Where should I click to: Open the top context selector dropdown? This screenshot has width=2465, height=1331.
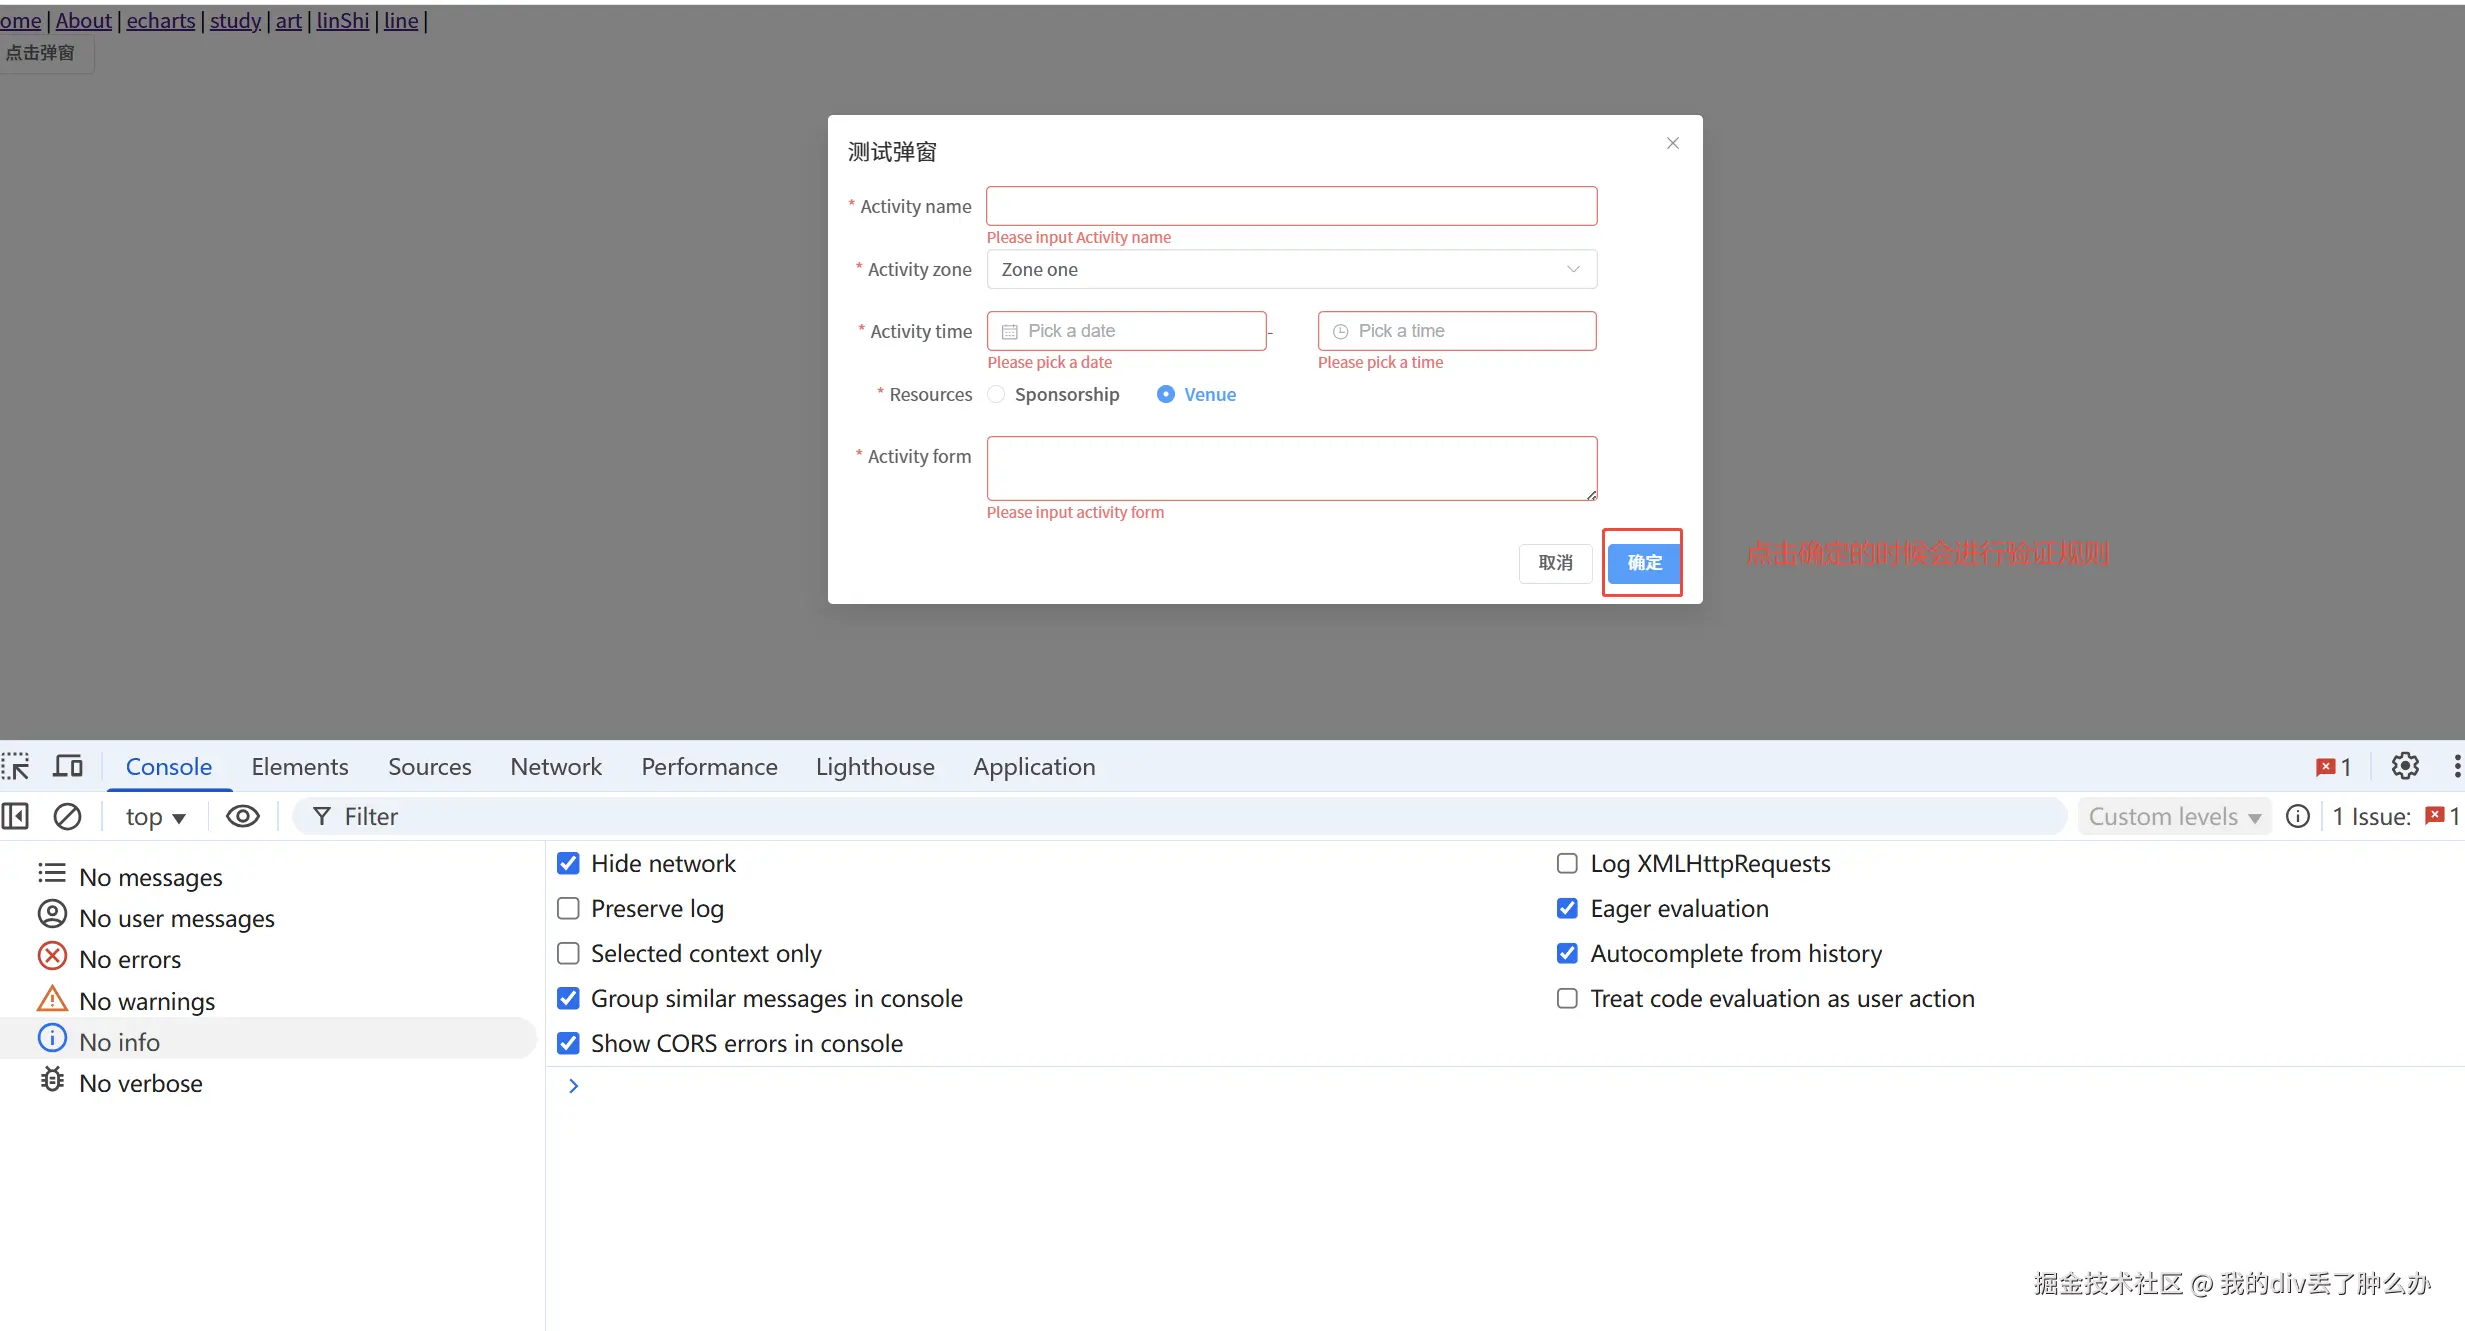[x=155, y=817]
